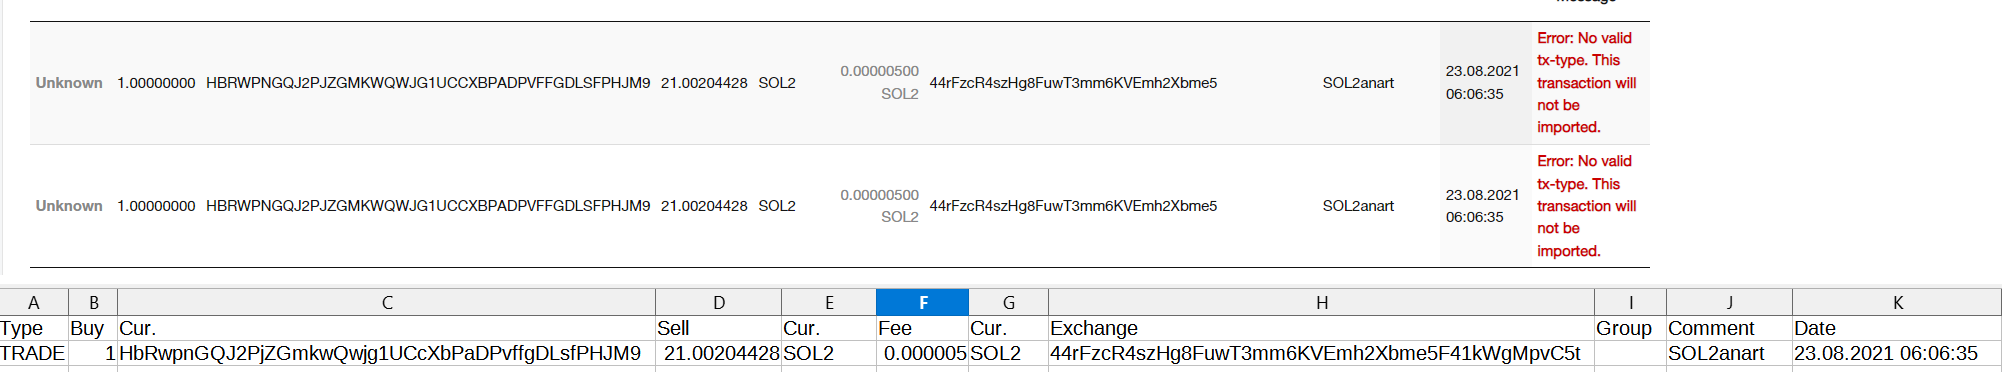Click the TRADE cell in Type column
The image size is (2006, 392).
tap(34, 353)
